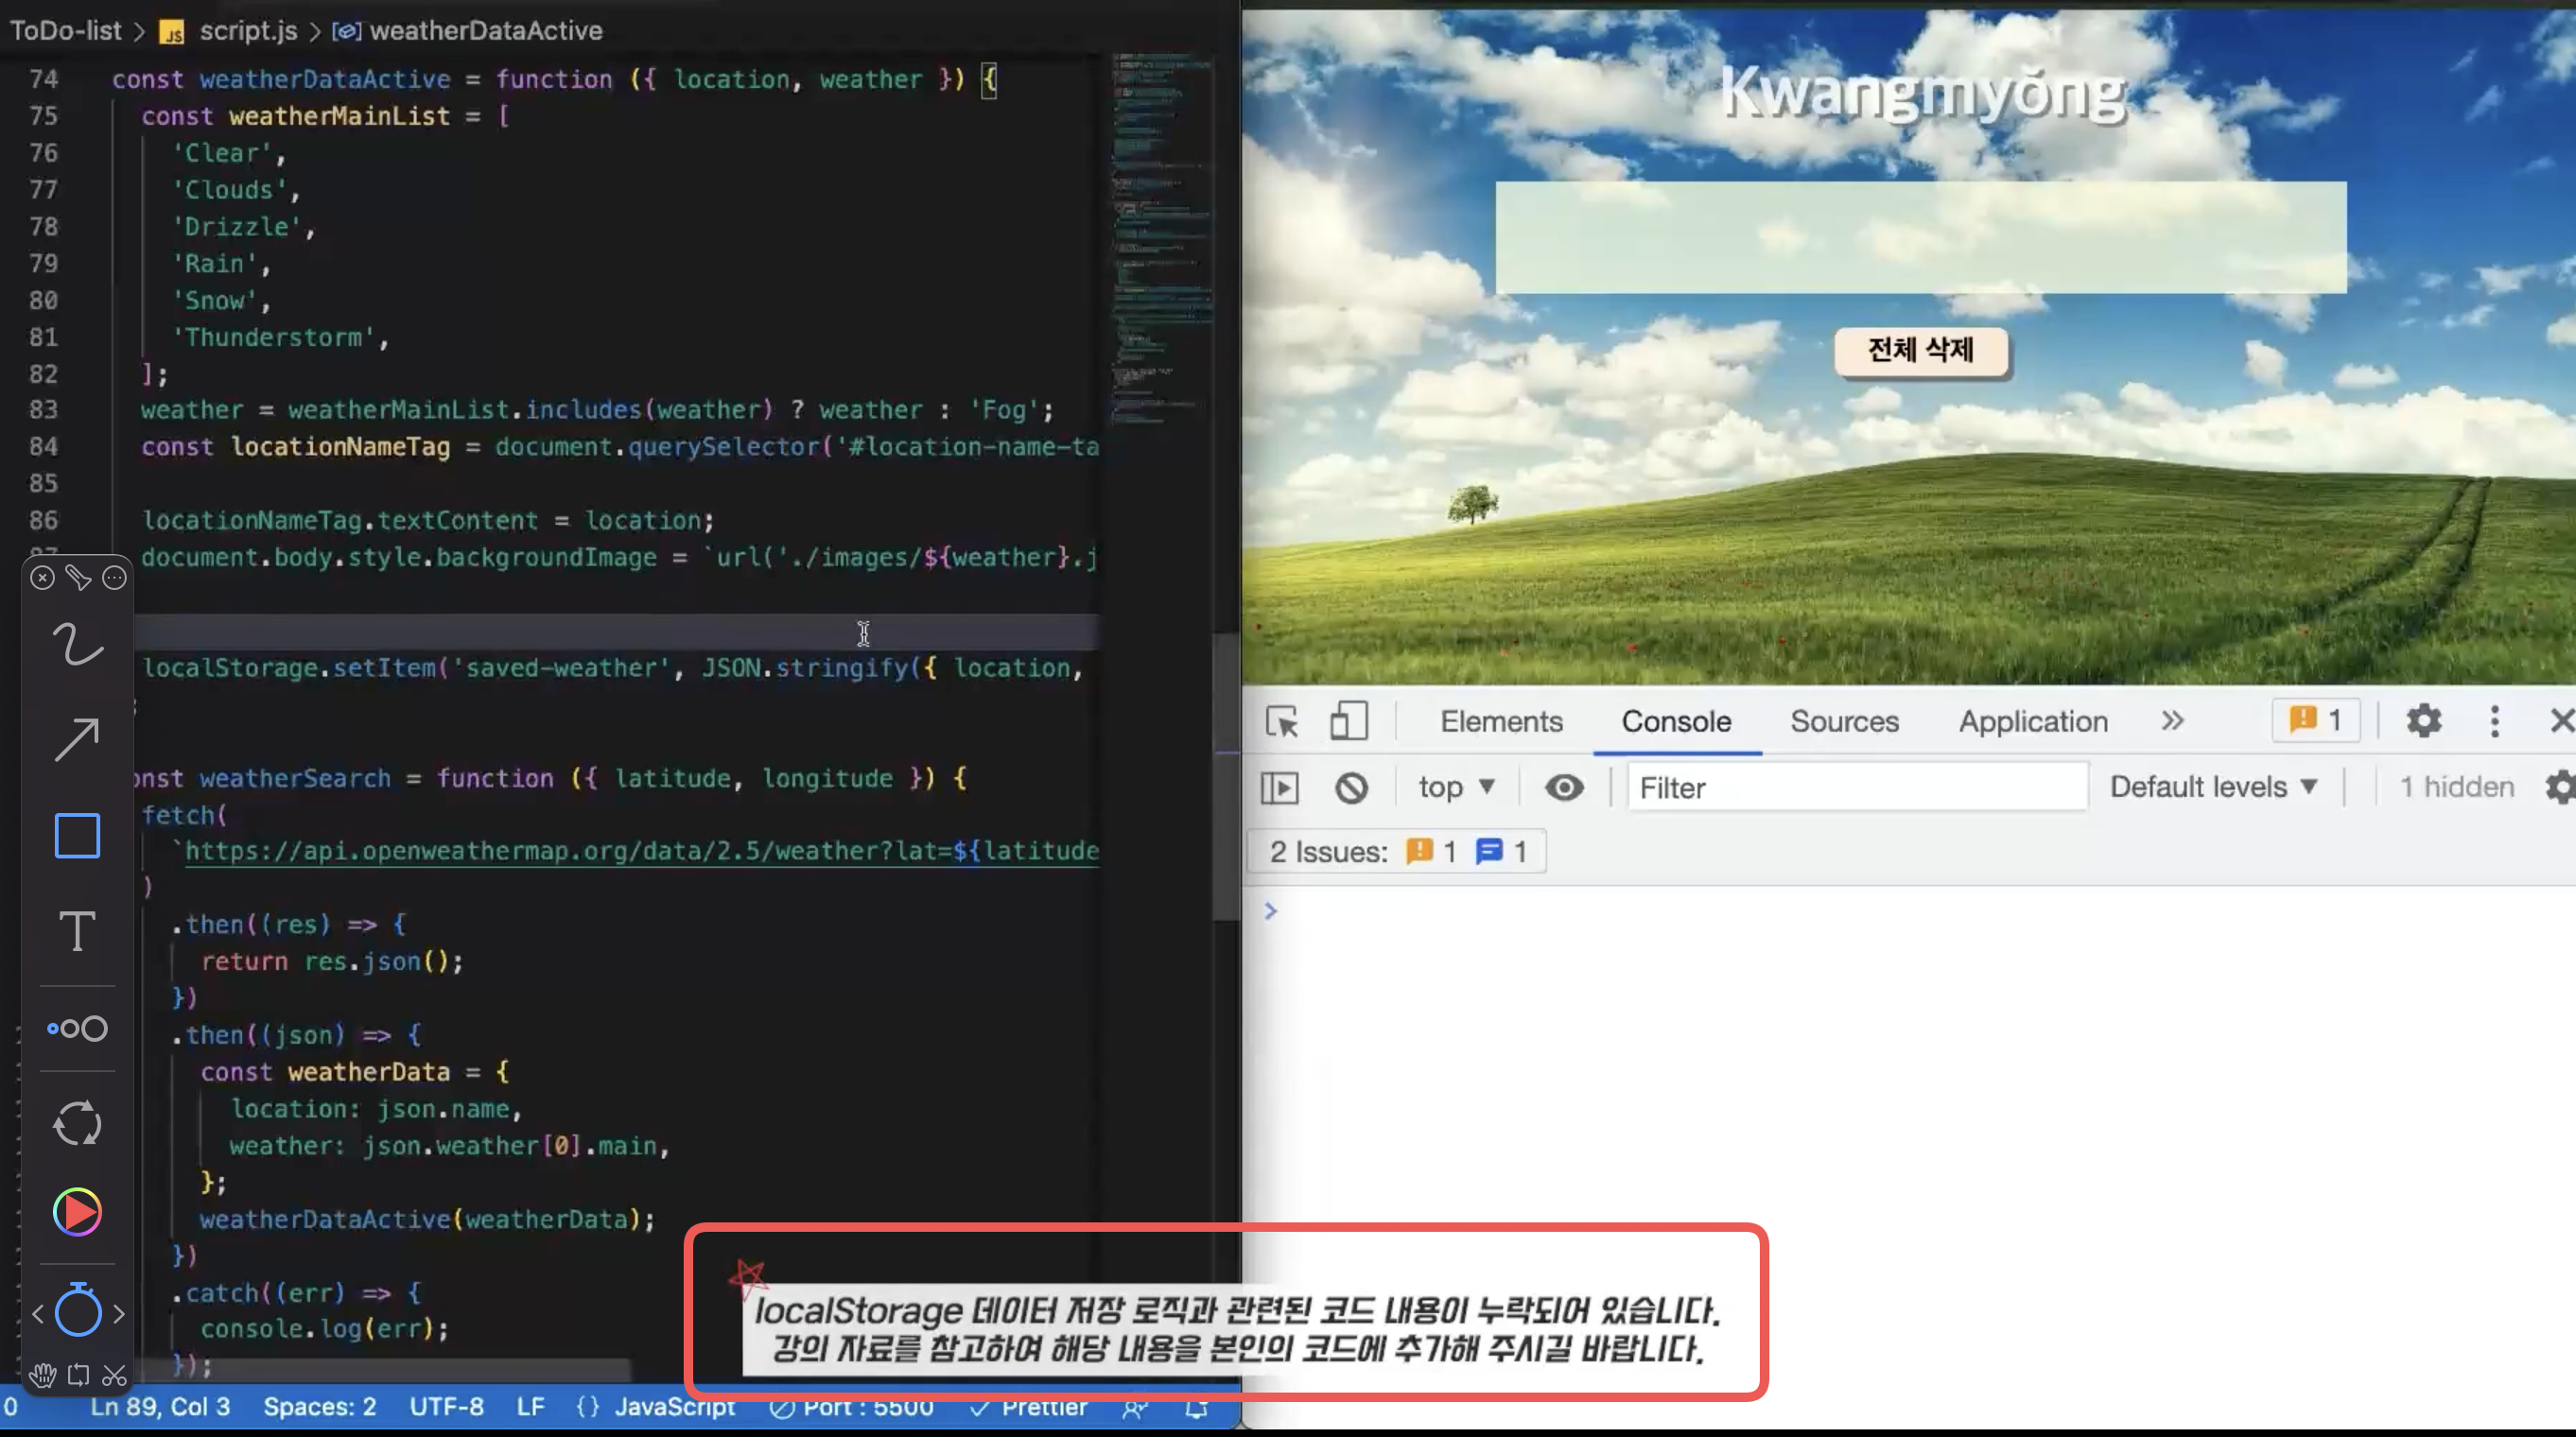The width and height of the screenshot is (2576, 1437).
Task: Click the weatherDataActive(weatherData) call line
Action: (427, 1219)
